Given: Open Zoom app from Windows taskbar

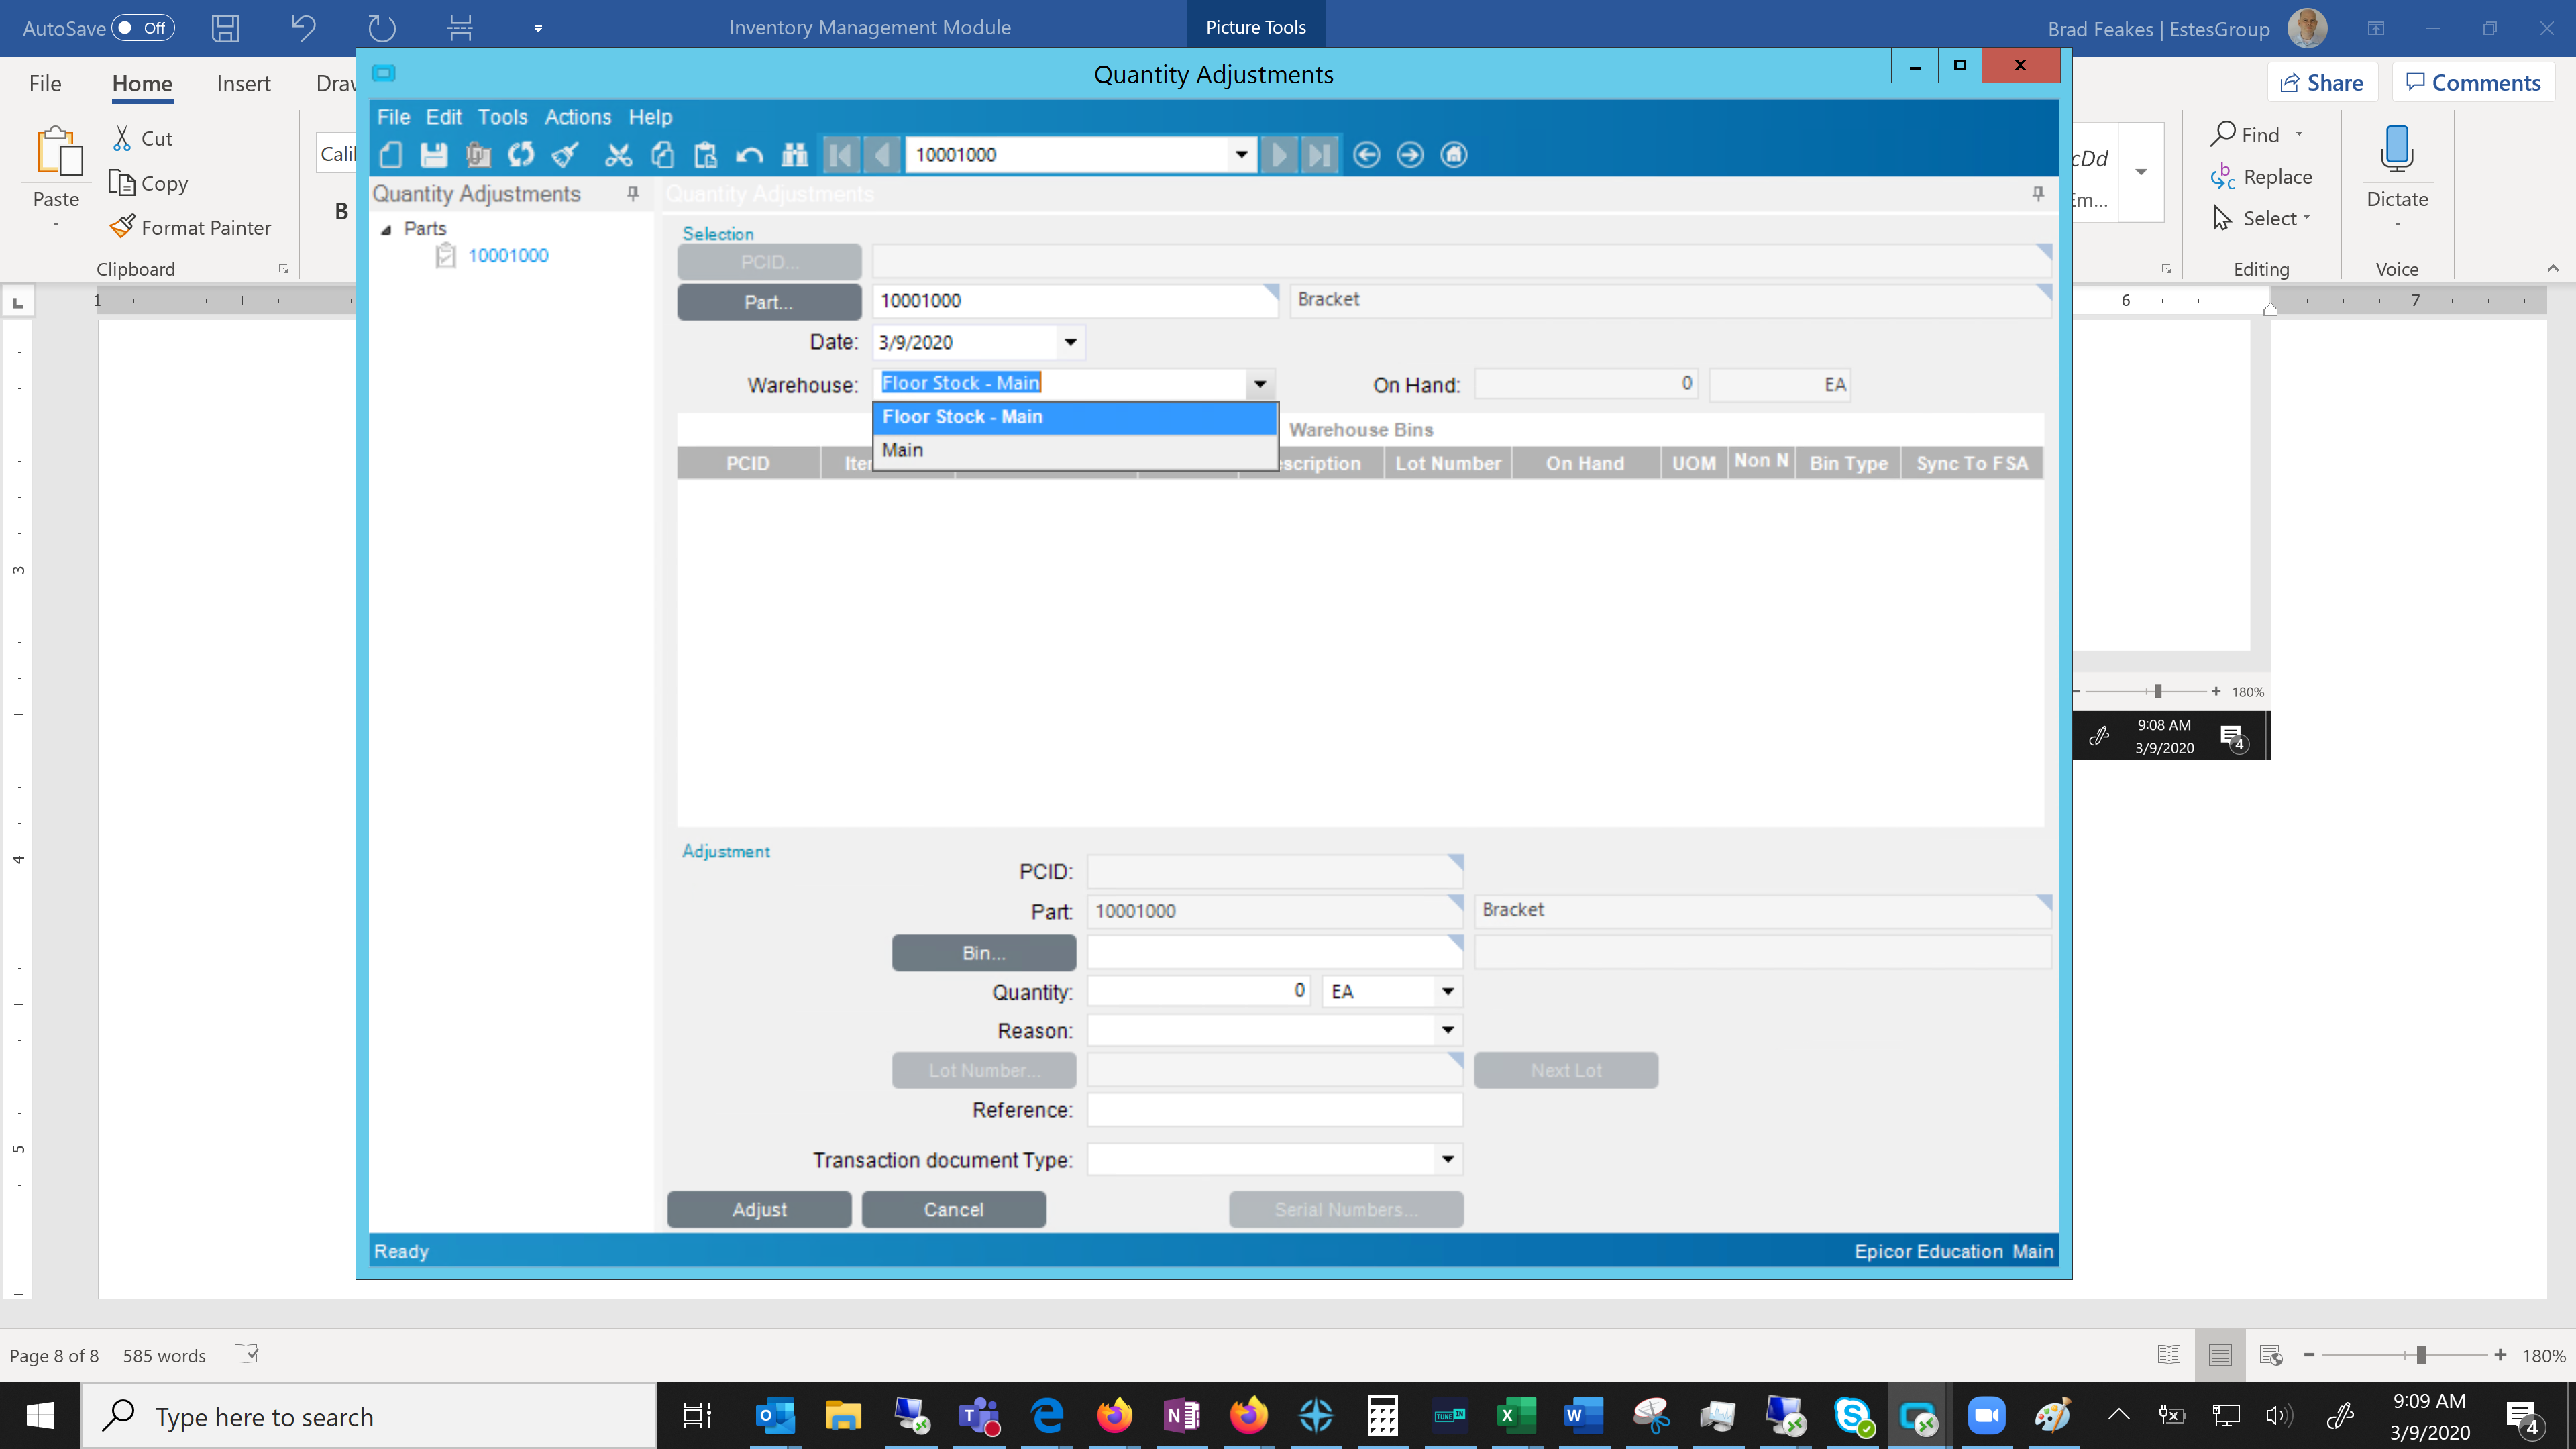Looking at the screenshot, I should 1986,1416.
